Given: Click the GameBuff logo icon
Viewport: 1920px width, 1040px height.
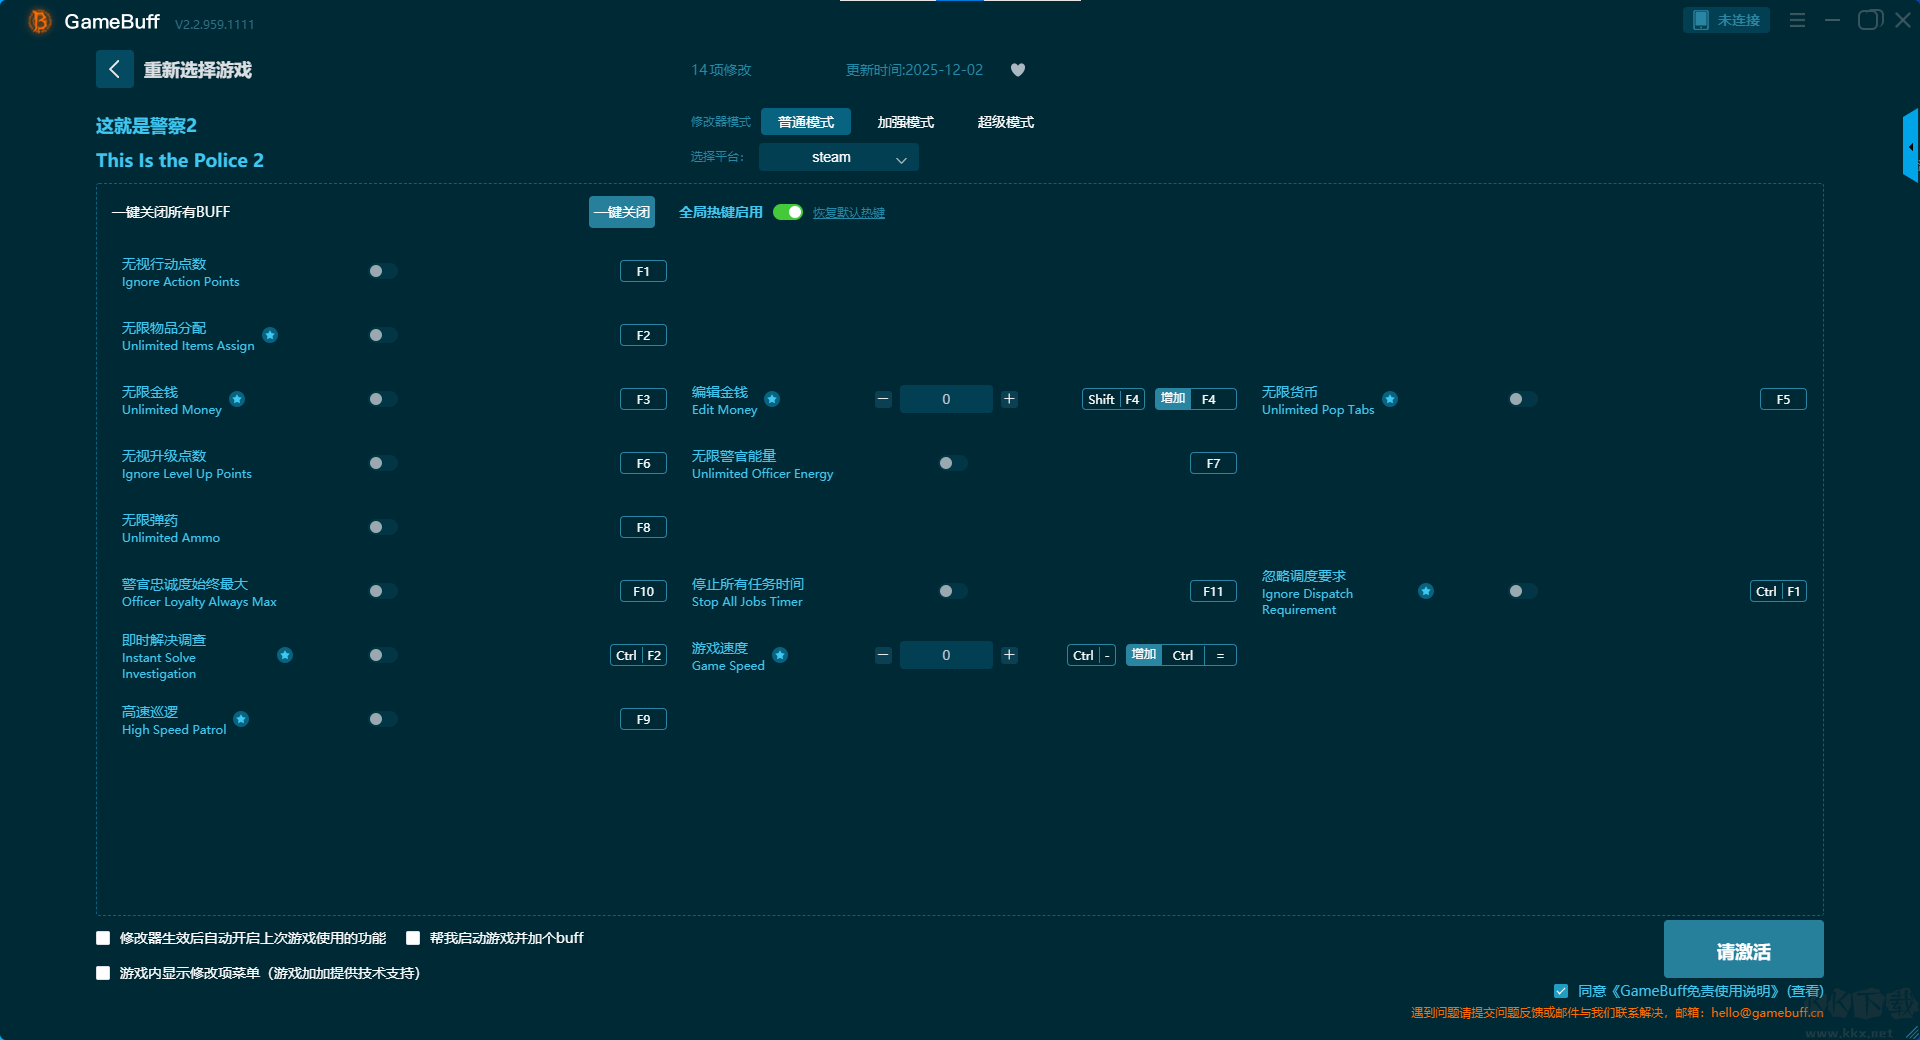Looking at the screenshot, I should click(x=39, y=21).
